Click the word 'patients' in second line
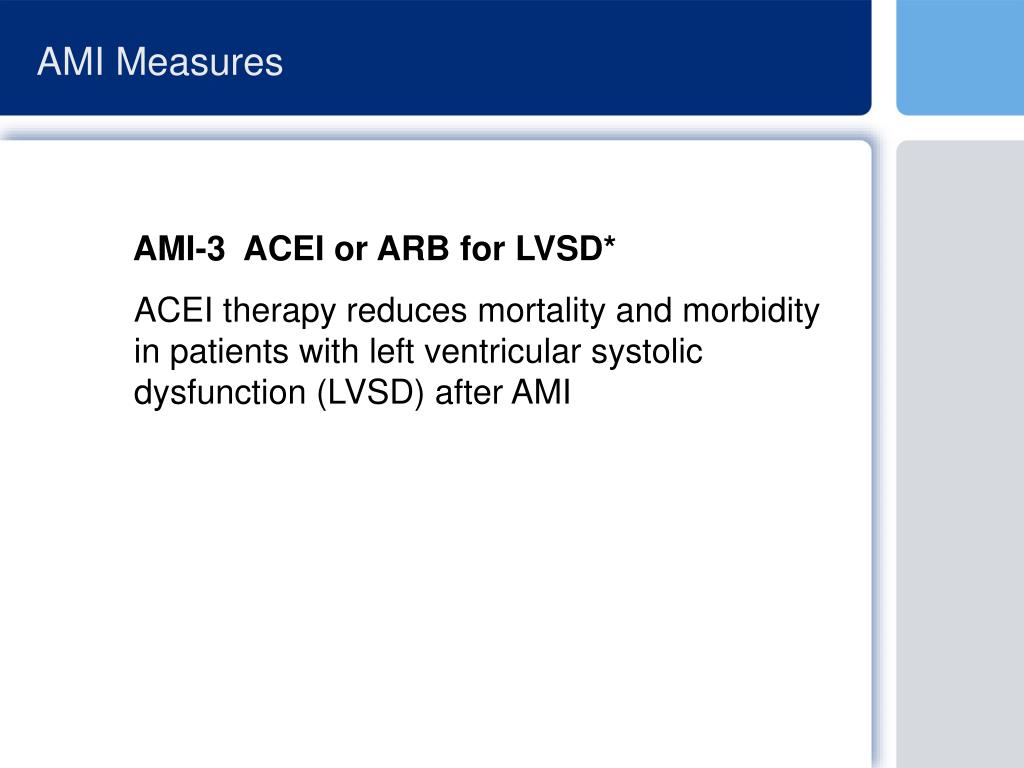Viewport: 1024px width, 768px height. pos(229,353)
